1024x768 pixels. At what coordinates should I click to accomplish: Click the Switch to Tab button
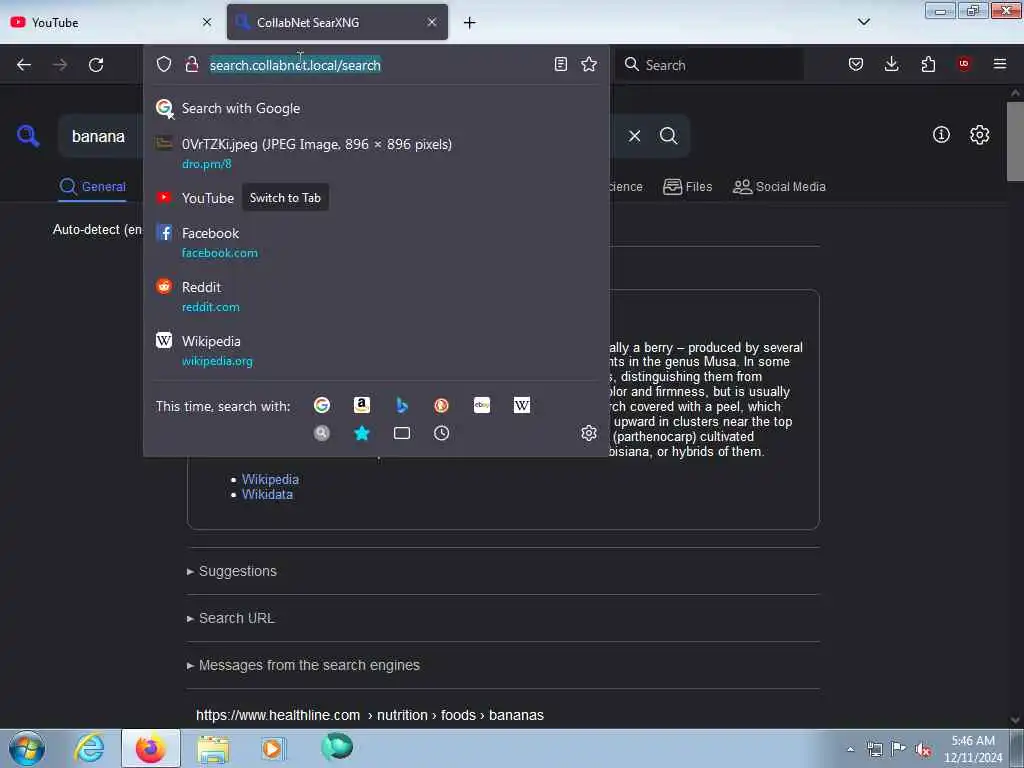click(x=285, y=198)
